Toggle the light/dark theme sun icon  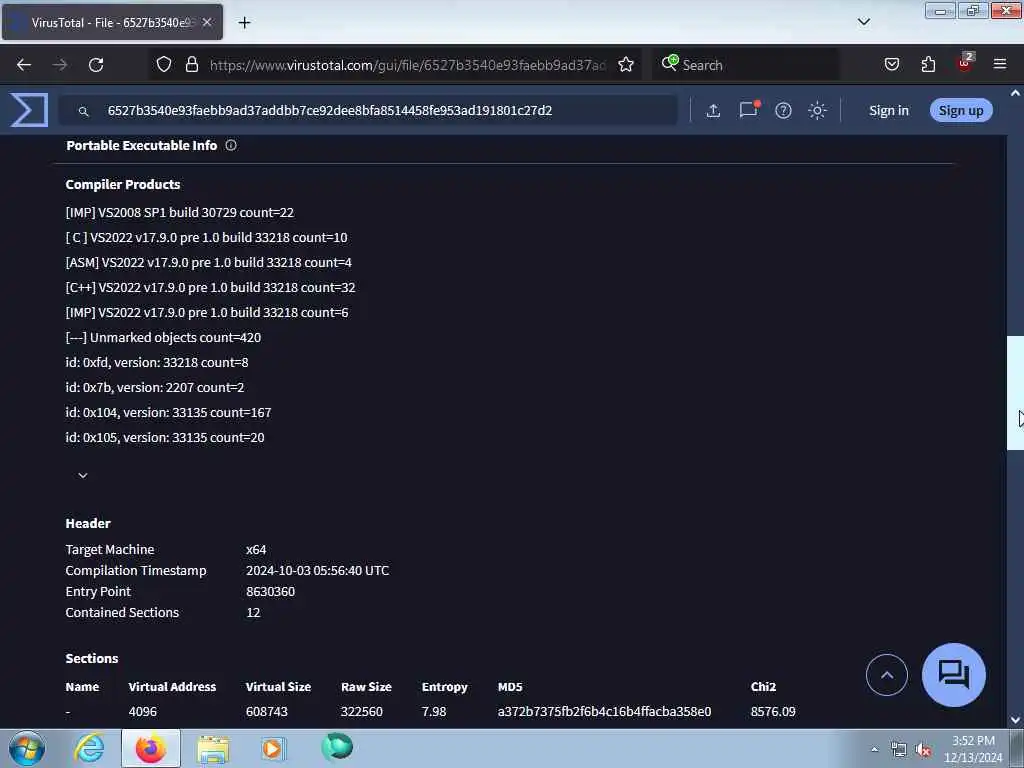[x=817, y=111]
